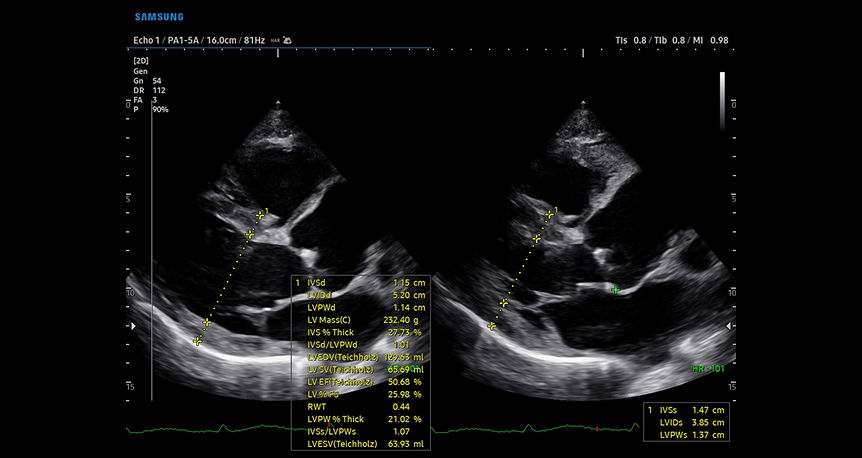Image resolution: width=862 pixels, height=458 pixels.
Task: Click the grayscale bar at top right
Action: click(722, 102)
